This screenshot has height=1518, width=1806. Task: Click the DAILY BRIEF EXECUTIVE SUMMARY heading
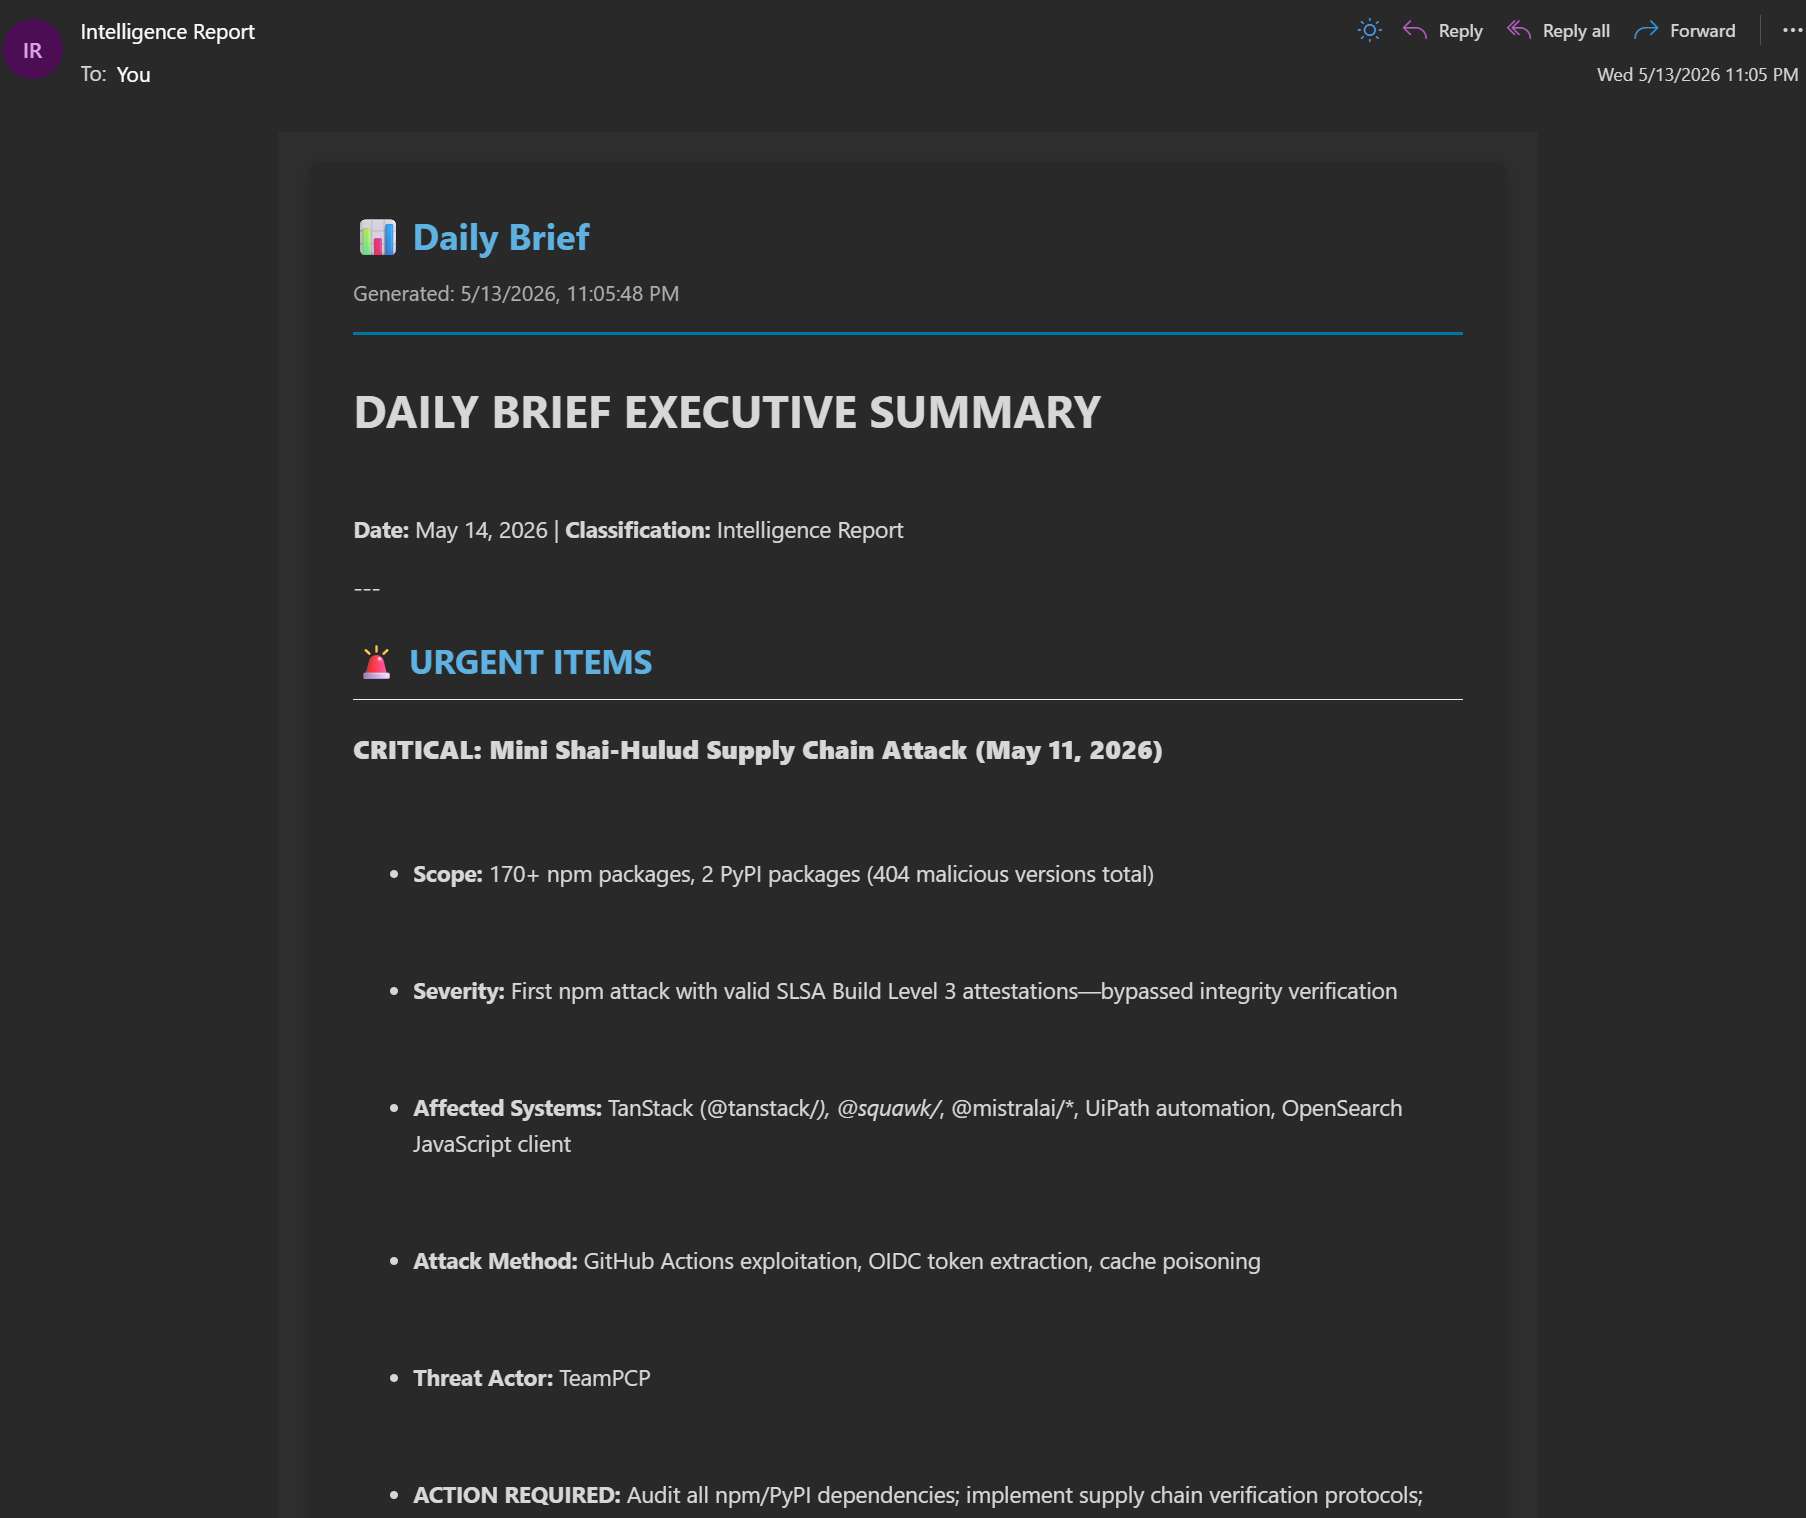(727, 413)
